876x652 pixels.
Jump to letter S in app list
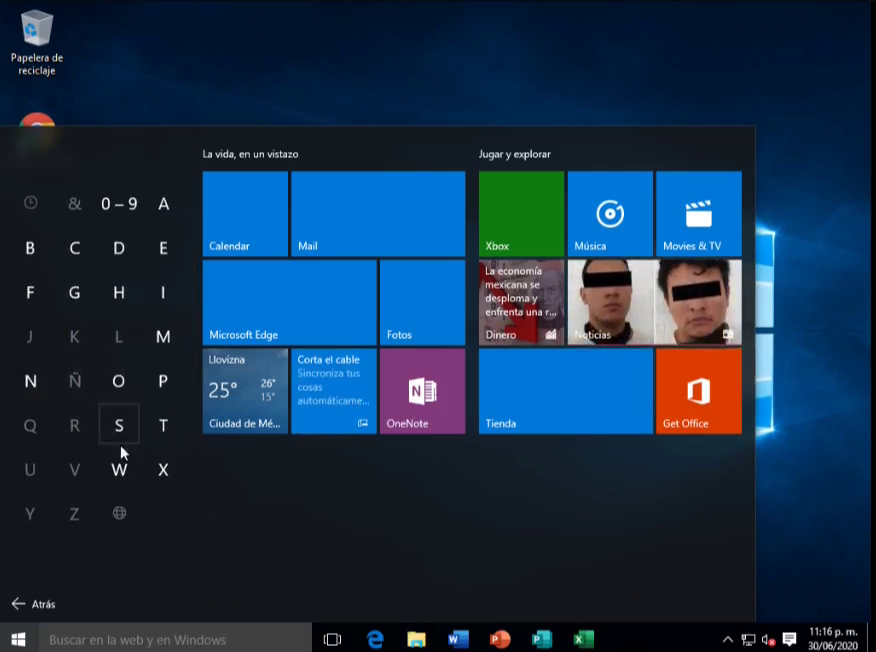click(x=119, y=425)
